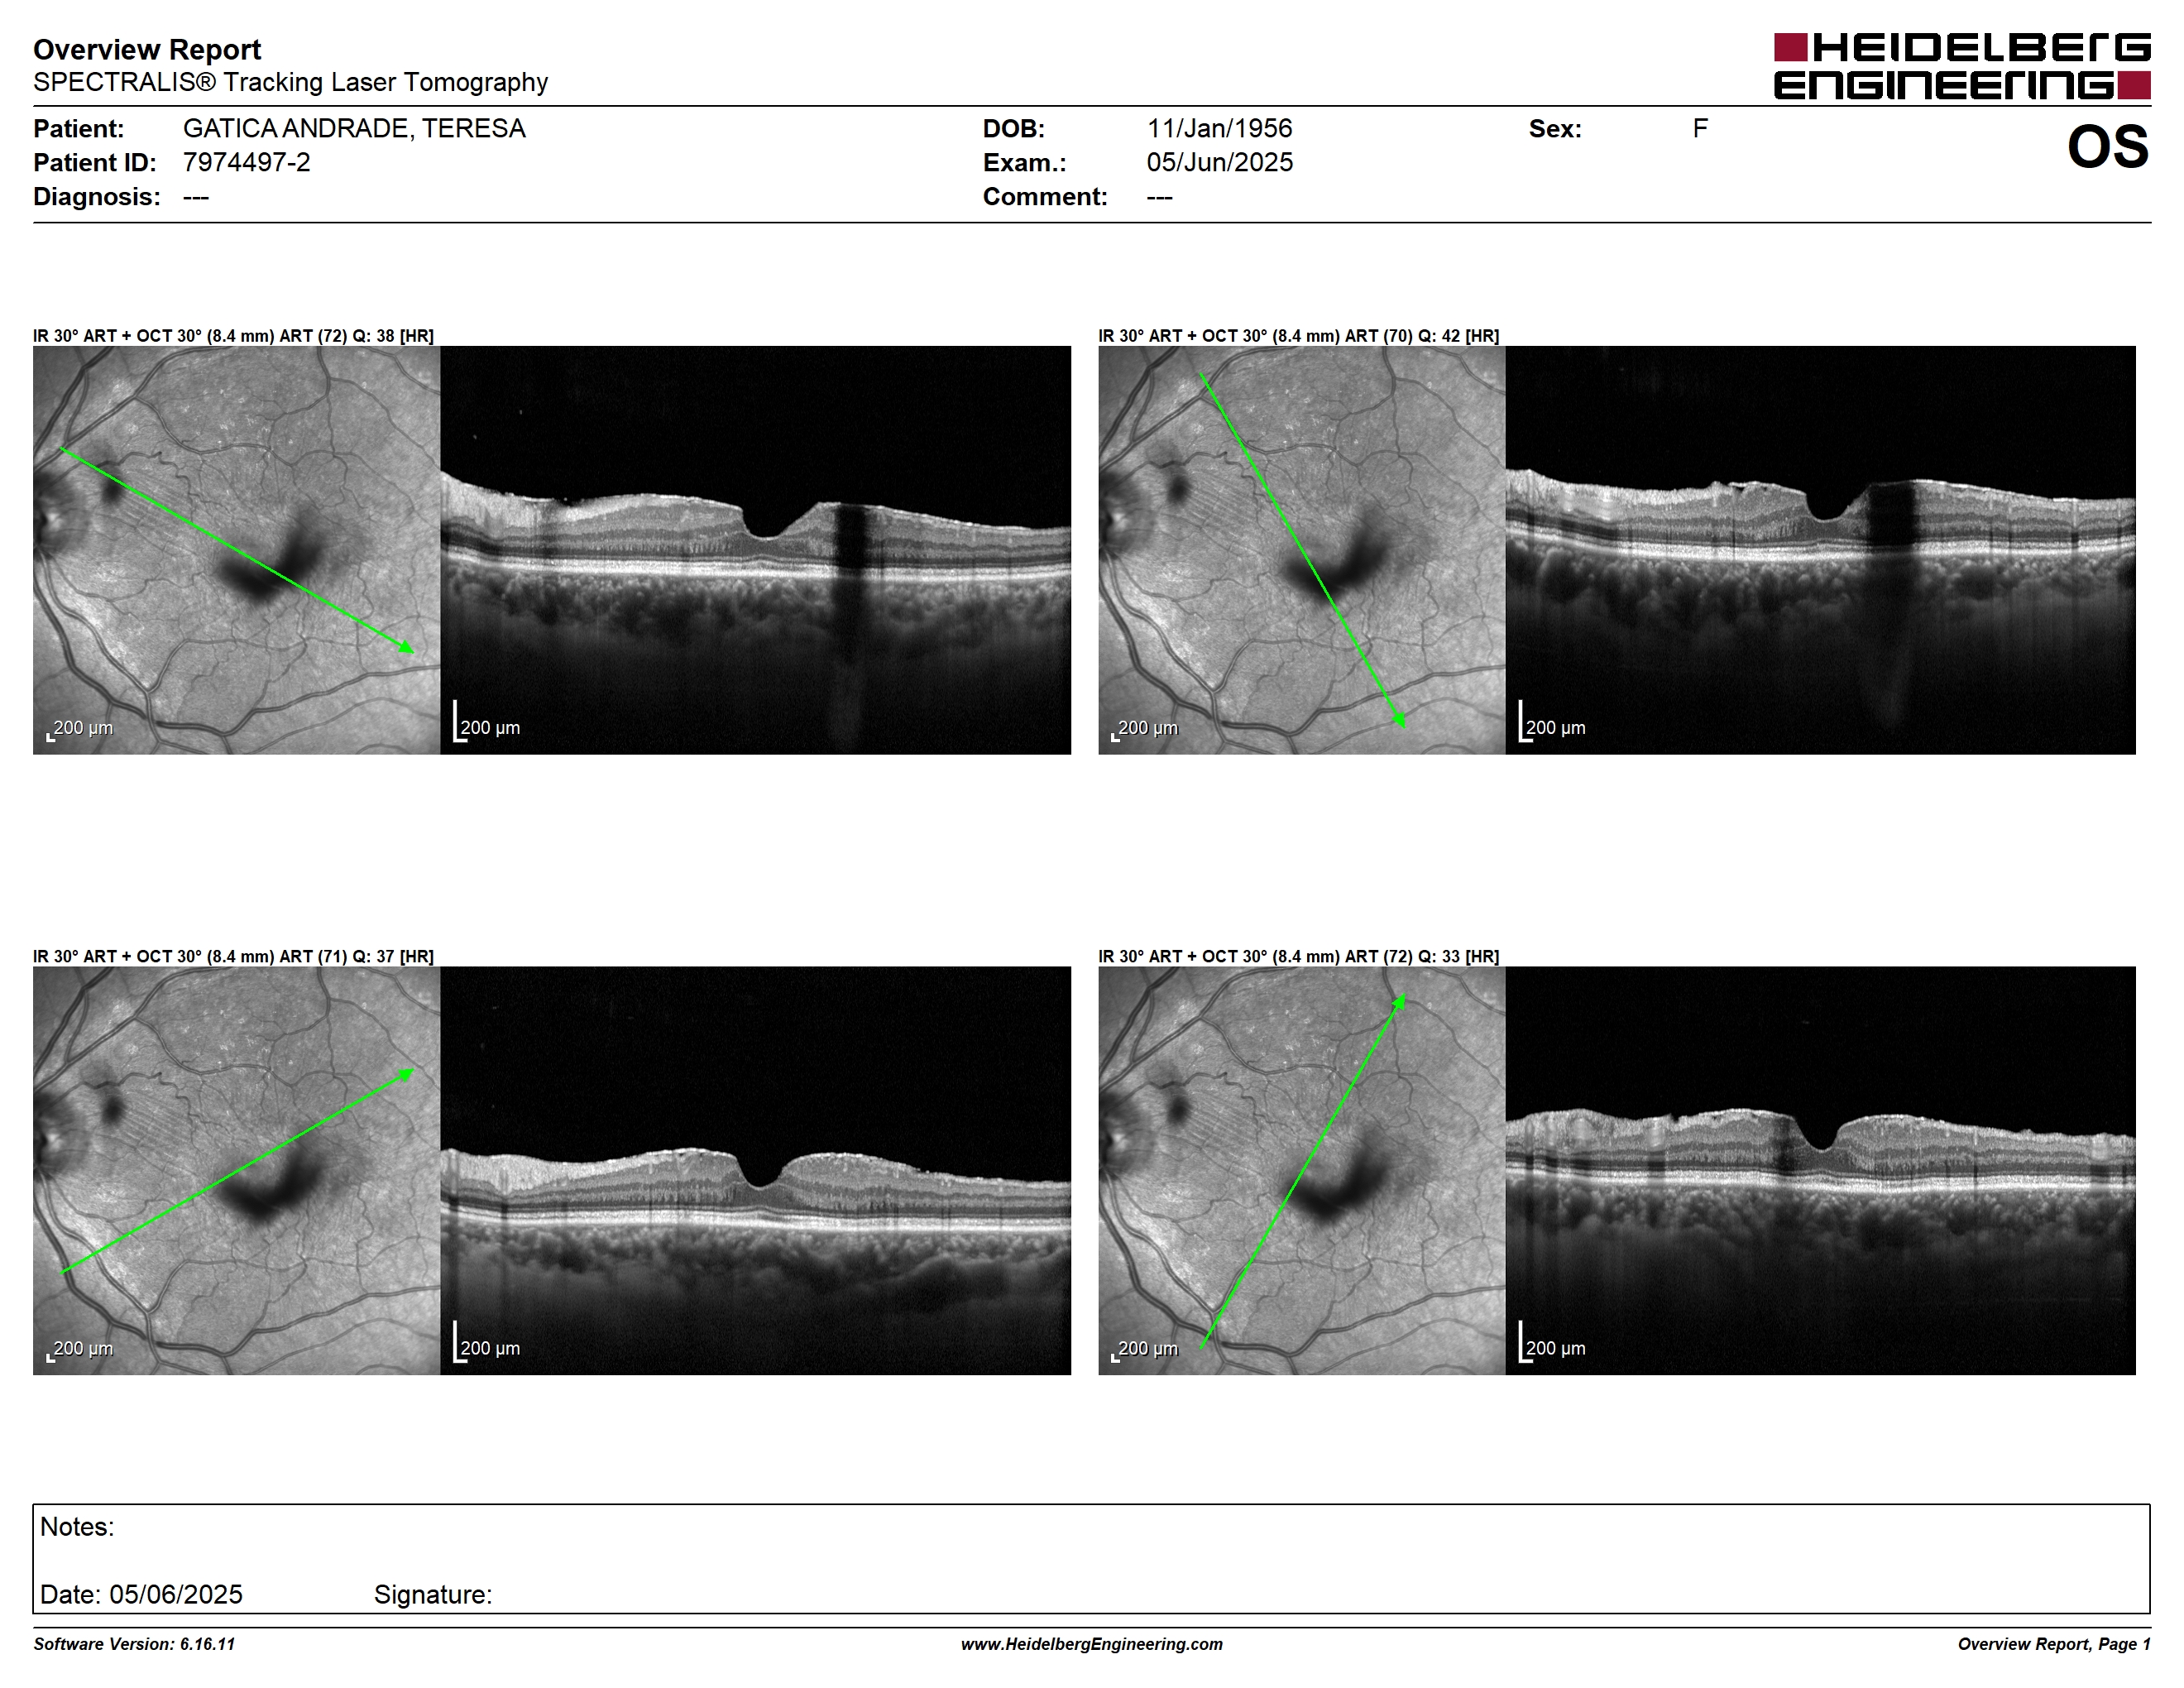Click the exam date 05/Jun/2025
This screenshot has height=1688, width=2184.
click(x=1219, y=163)
